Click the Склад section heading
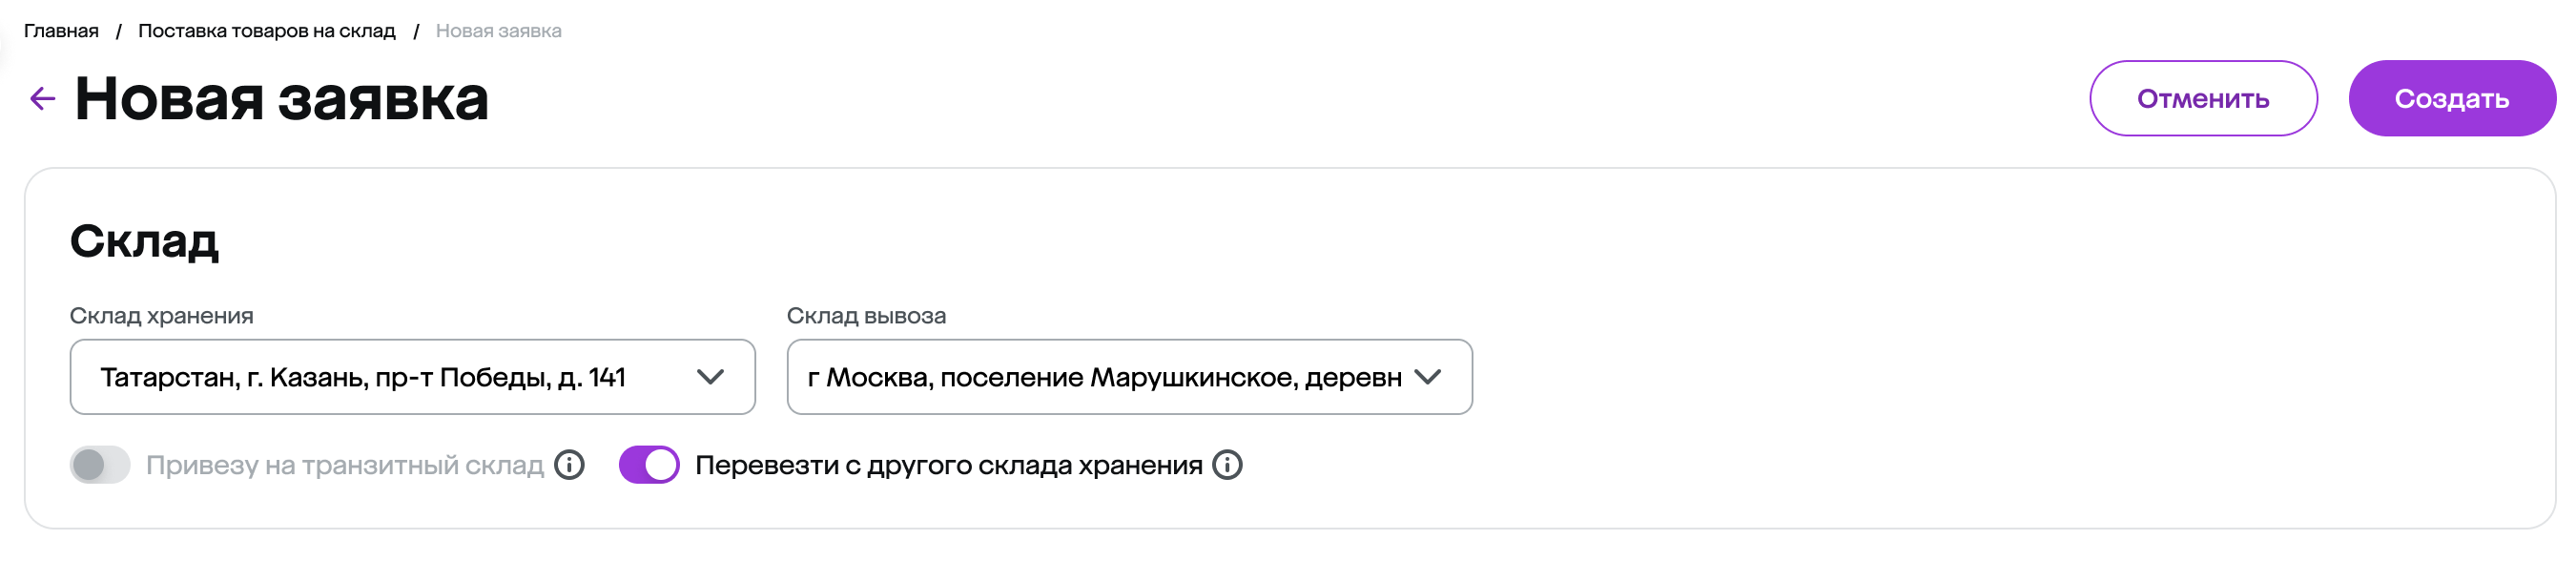The width and height of the screenshot is (2576, 561). (144, 241)
